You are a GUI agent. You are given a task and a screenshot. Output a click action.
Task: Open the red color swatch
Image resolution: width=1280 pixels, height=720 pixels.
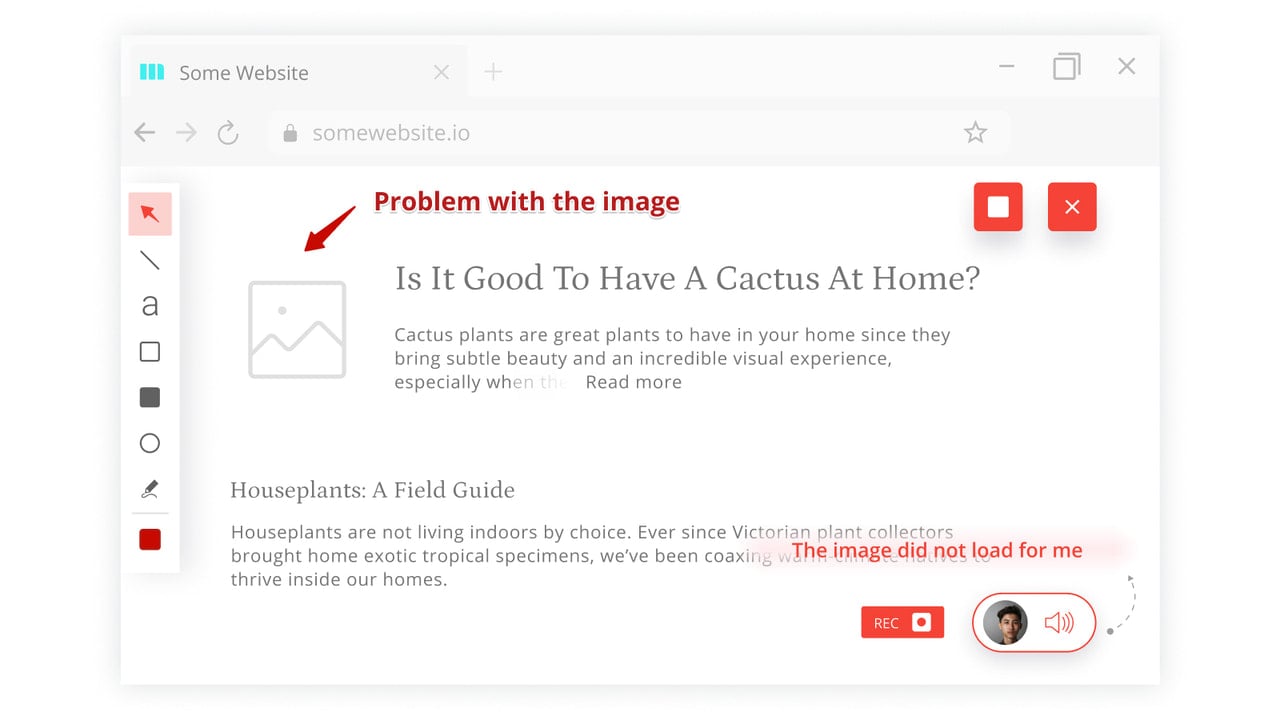(150, 540)
